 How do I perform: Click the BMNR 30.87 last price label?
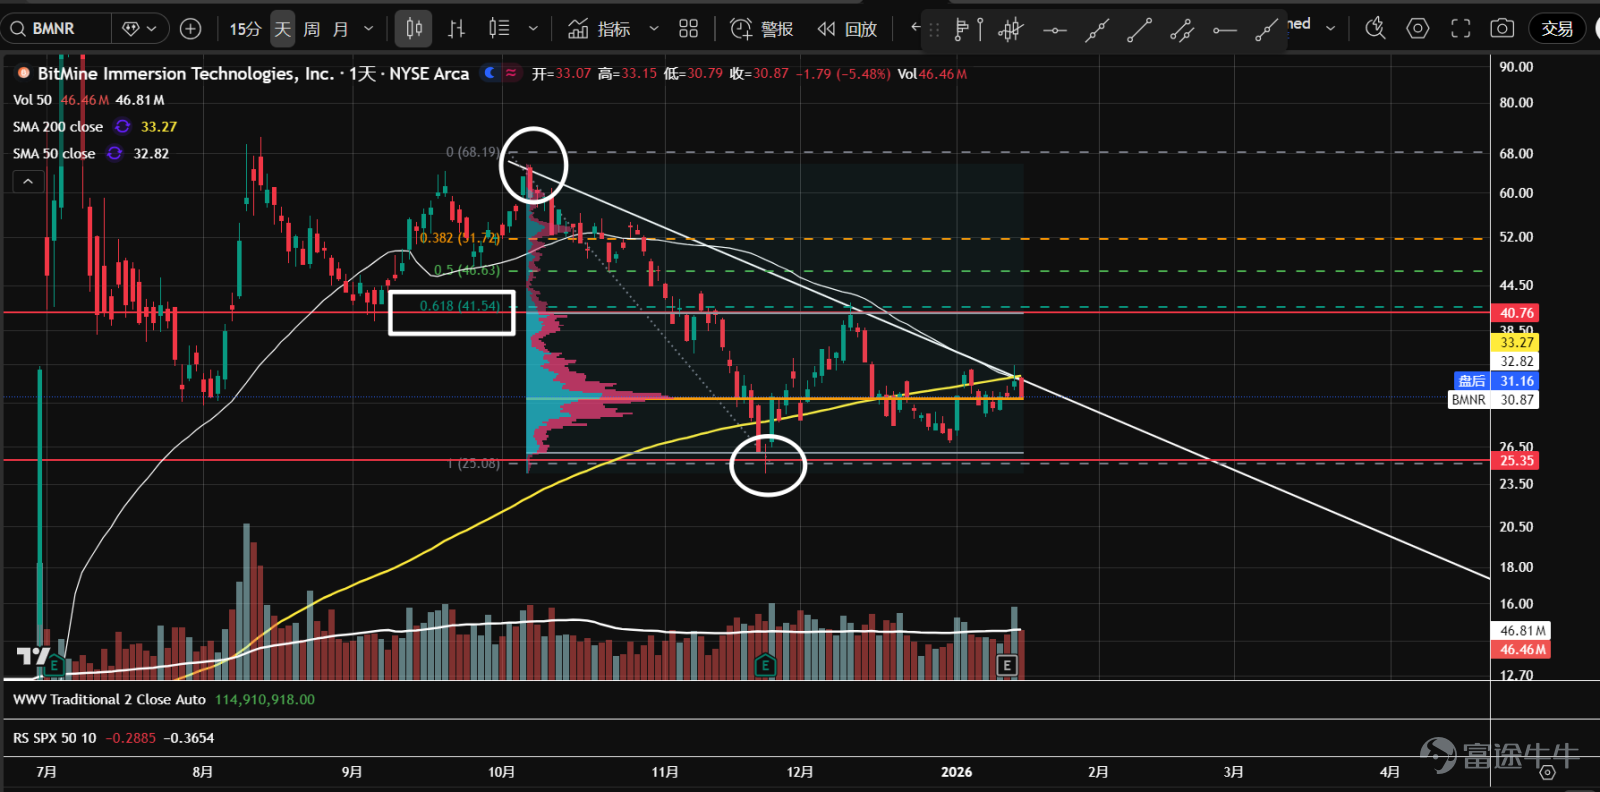coord(1494,400)
